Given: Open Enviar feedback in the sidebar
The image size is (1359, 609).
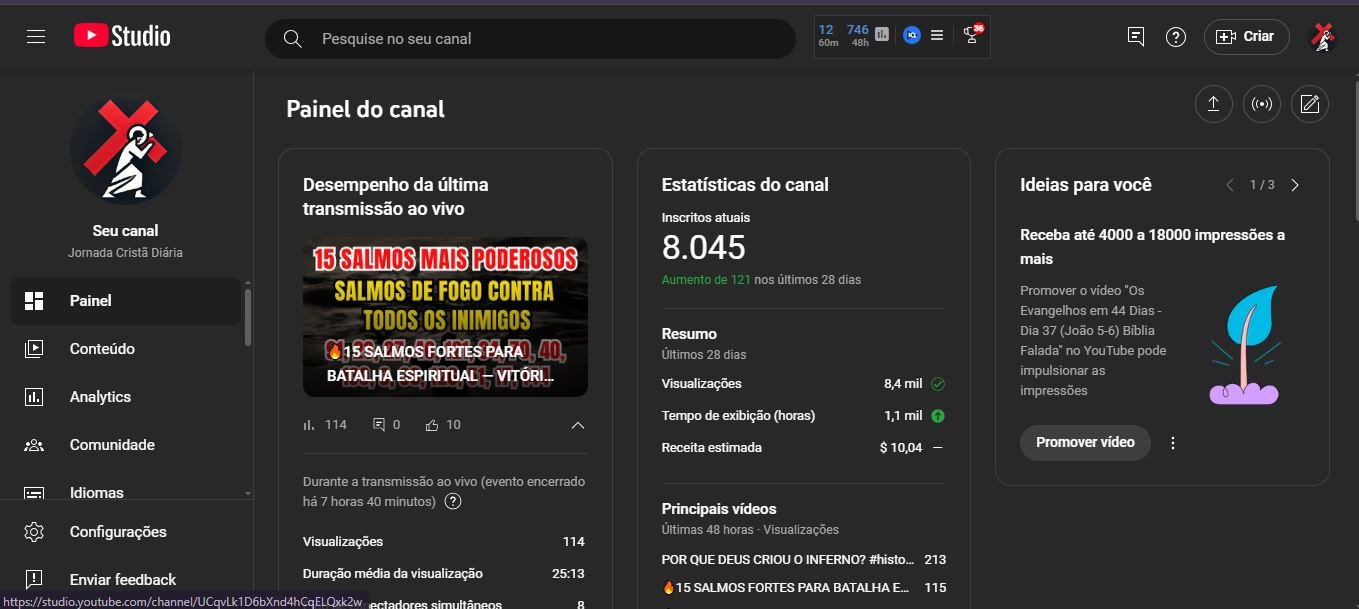Looking at the screenshot, I should pyautogui.click(x=125, y=580).
